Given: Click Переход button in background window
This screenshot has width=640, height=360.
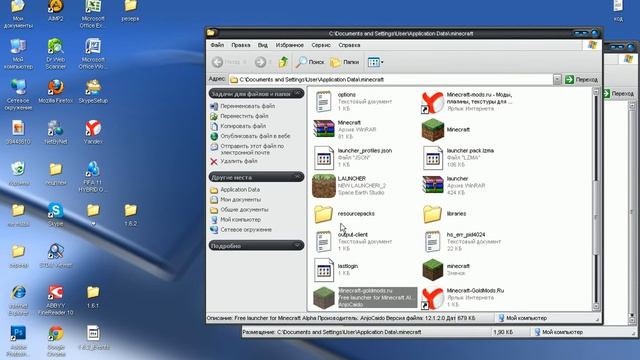Looking at the screenshot, I should (x=619, y=93).
